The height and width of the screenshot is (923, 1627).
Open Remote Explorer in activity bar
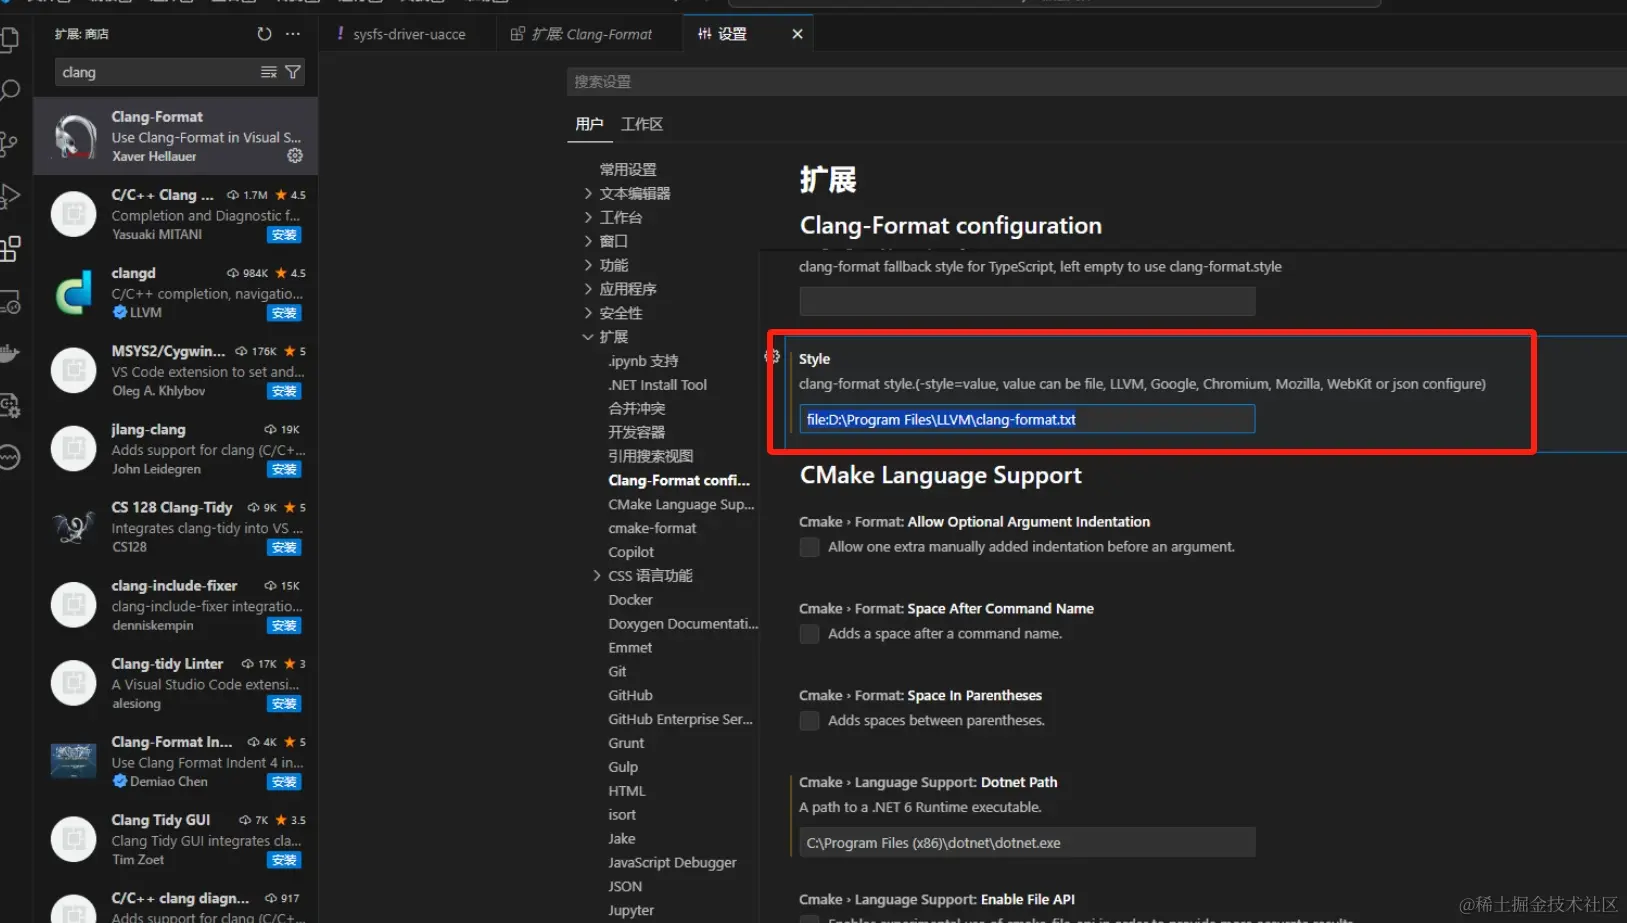9,301
